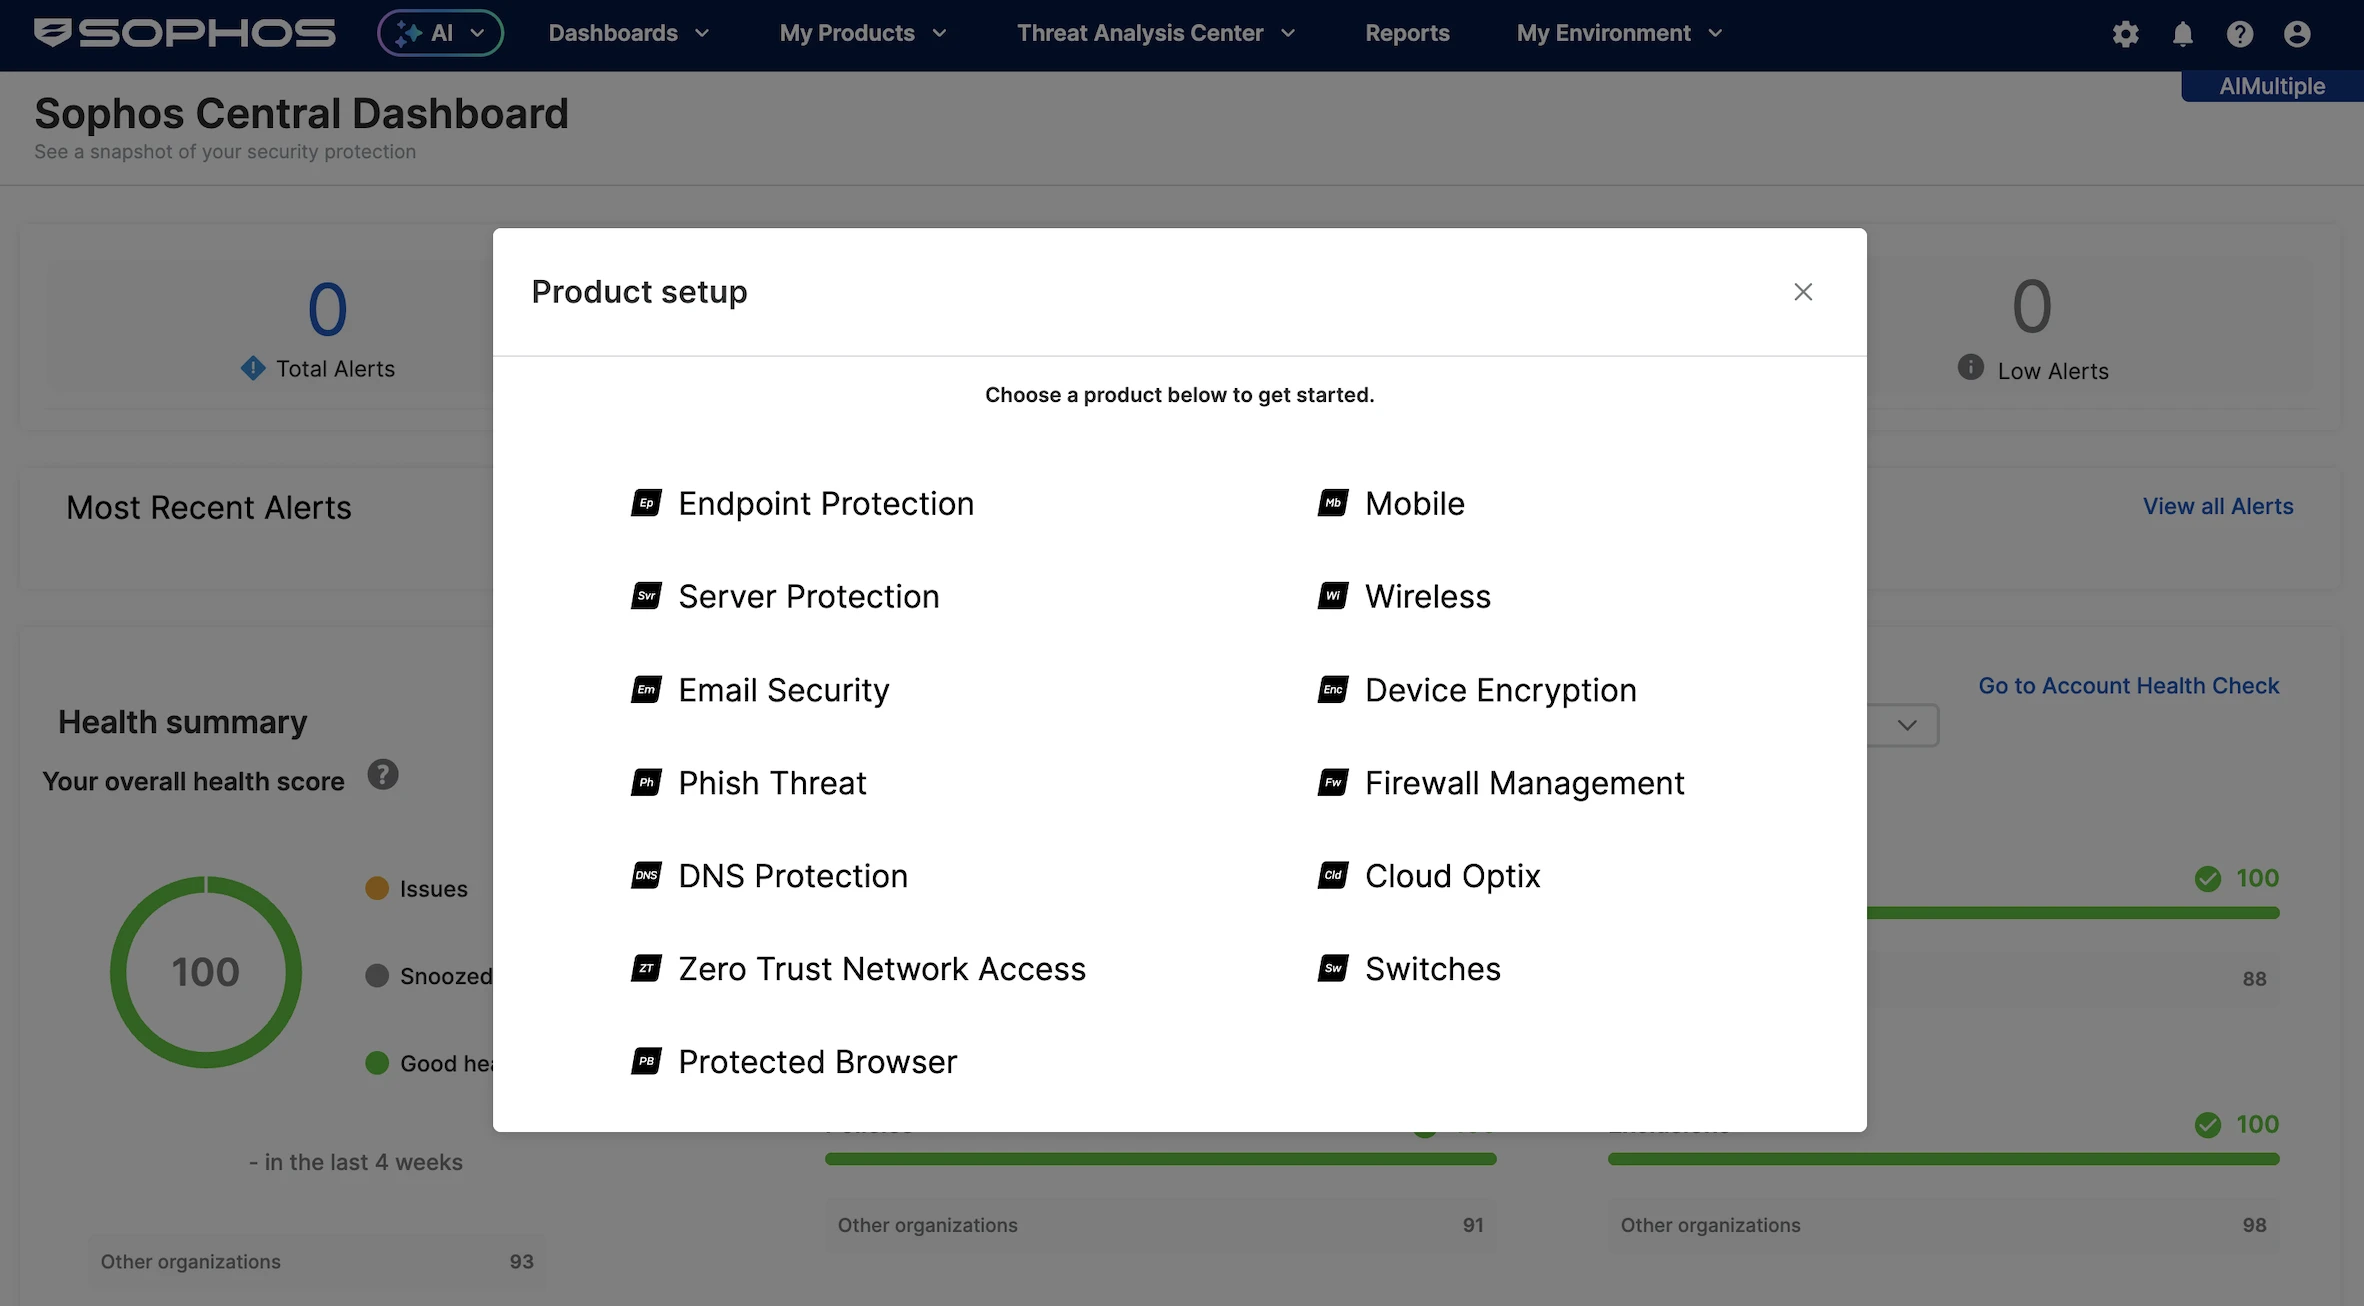Click the Device Encryption Enc icon
The height and width of the screenshot is (1306, 2364).
(1333, 689)
